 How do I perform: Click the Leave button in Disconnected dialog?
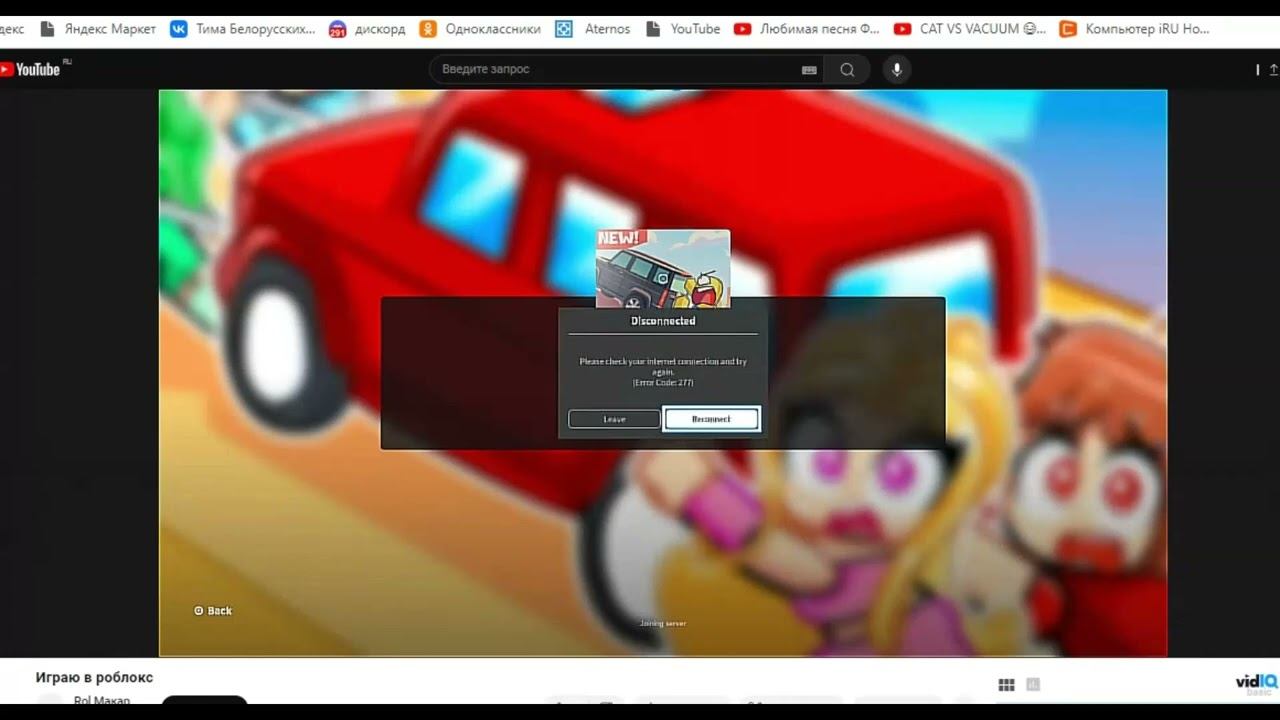pos(614,419)
